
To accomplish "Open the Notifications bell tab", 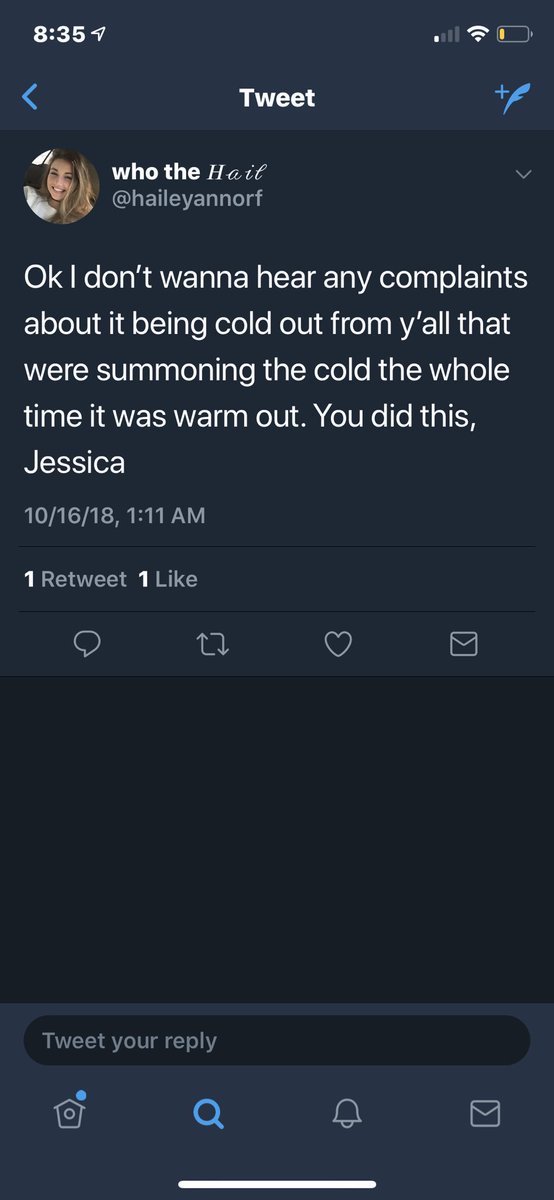I will 346,1113.
